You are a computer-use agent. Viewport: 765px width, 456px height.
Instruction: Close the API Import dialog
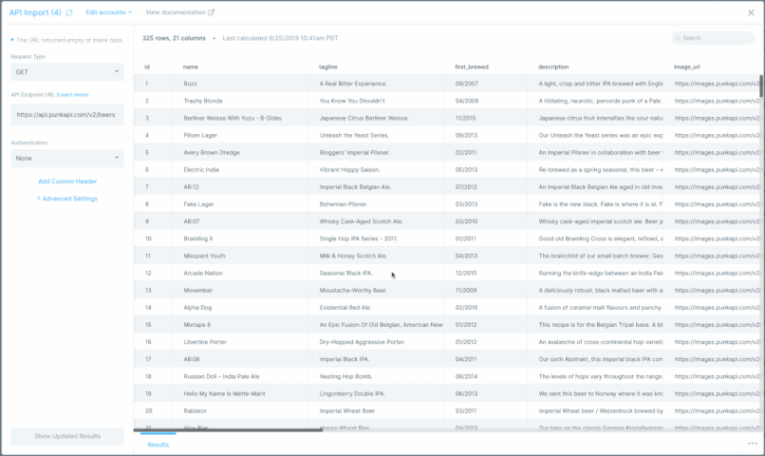[x=751, y=13]
